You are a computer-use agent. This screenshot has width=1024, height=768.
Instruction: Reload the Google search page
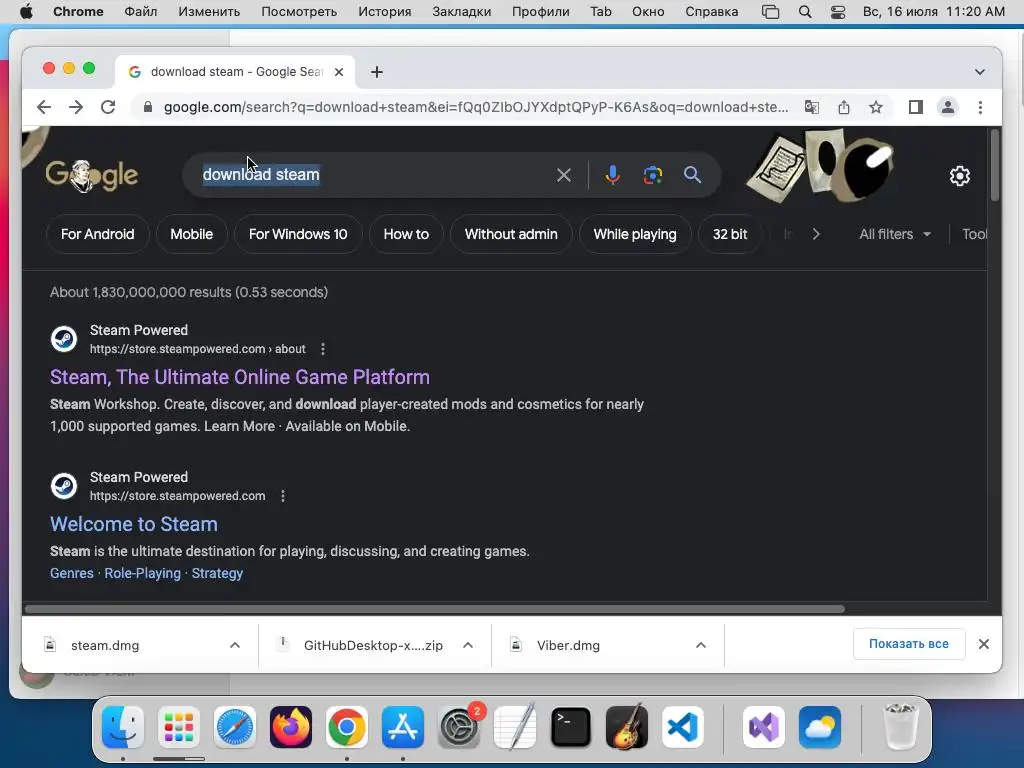tap(108, 107)
